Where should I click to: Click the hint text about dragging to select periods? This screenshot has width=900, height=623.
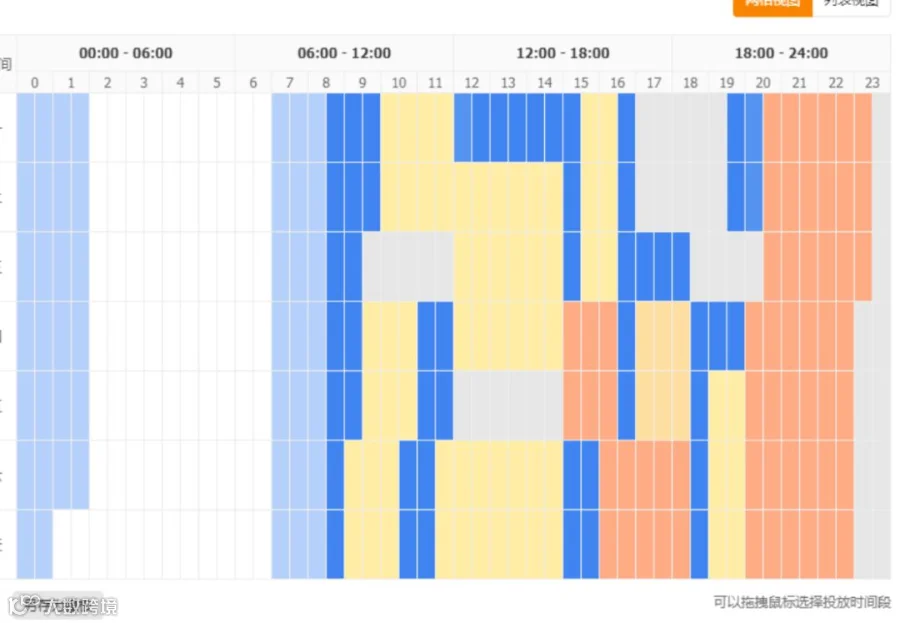pos(802,602)
